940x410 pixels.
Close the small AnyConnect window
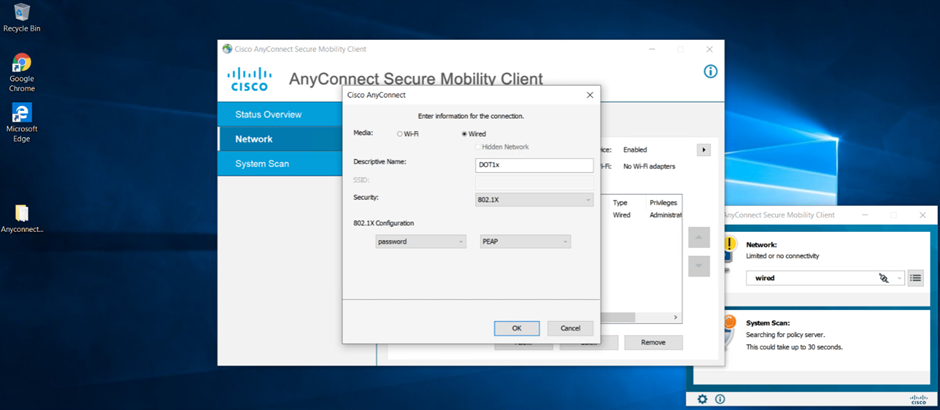coord(923,215)
